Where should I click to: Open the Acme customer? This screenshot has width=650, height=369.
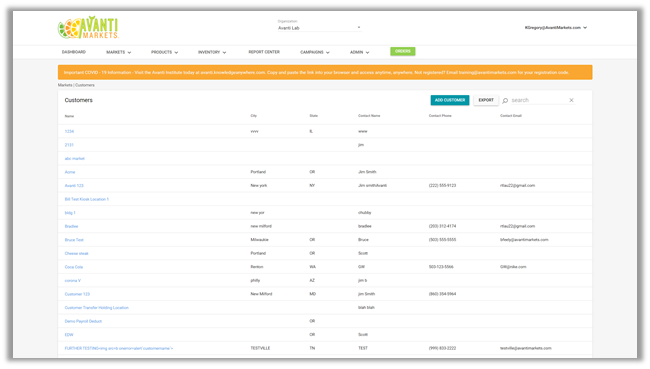(70, 172)
